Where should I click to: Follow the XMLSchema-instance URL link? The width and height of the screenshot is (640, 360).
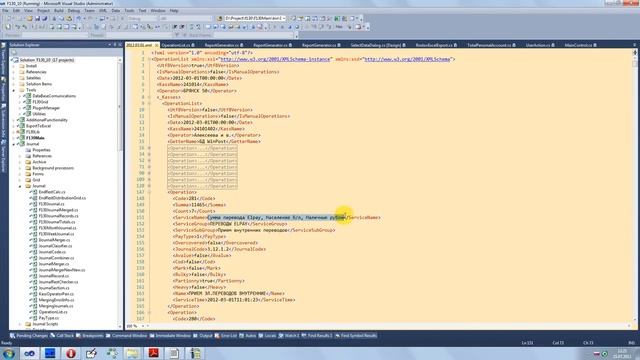click(275, 59)
